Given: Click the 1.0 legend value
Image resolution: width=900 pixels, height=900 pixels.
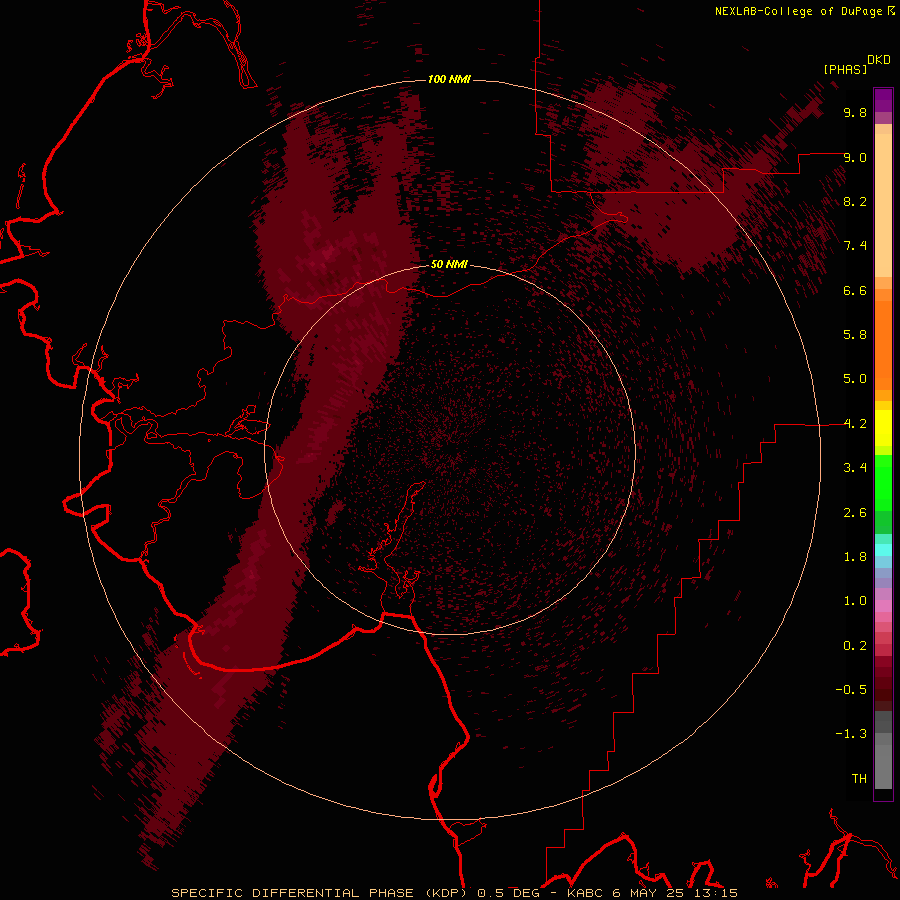Looking at the screenshot, I should click(x=855, y=601).
